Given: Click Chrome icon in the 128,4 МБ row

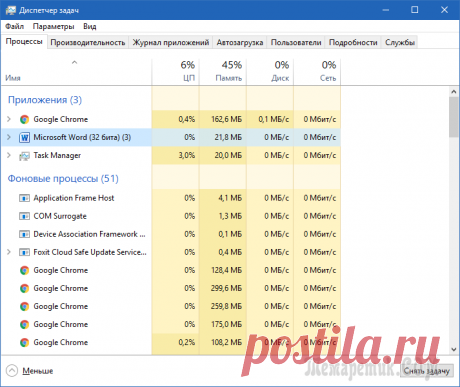Looking at the screenshot, I should (24, 270).
